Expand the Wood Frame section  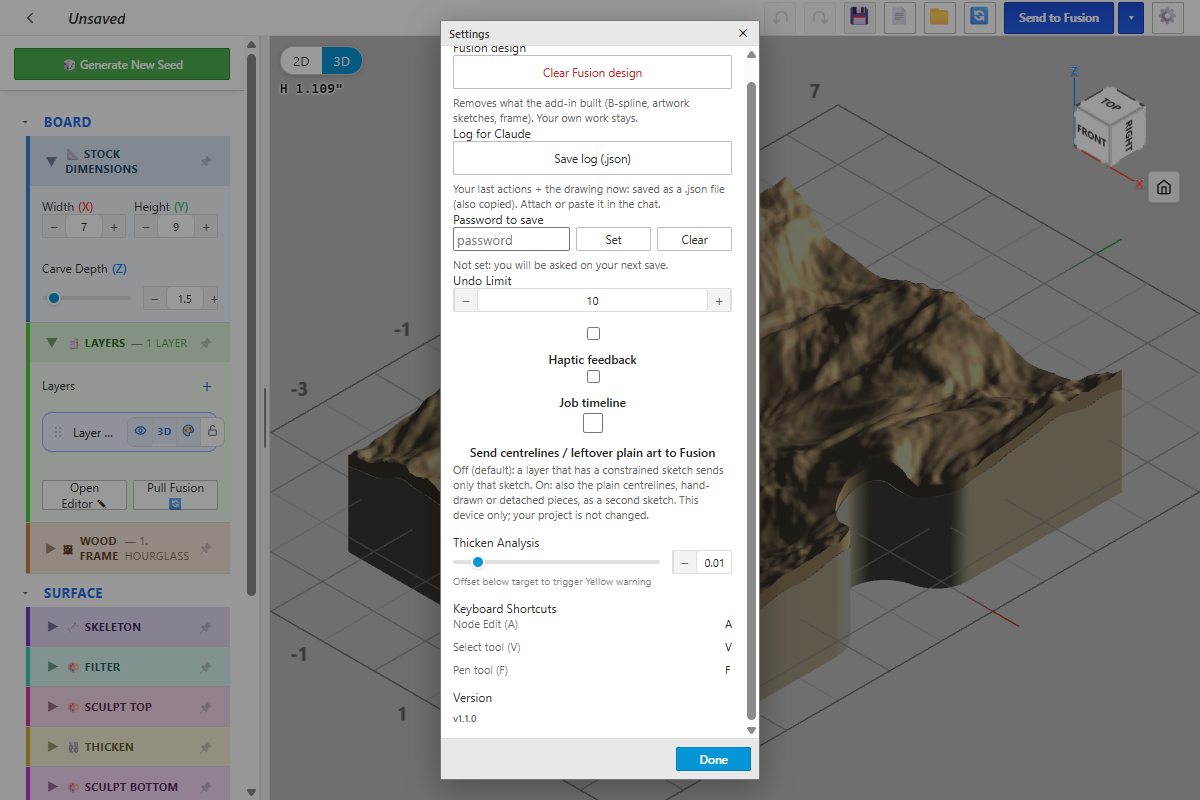(x=51, y=548)
